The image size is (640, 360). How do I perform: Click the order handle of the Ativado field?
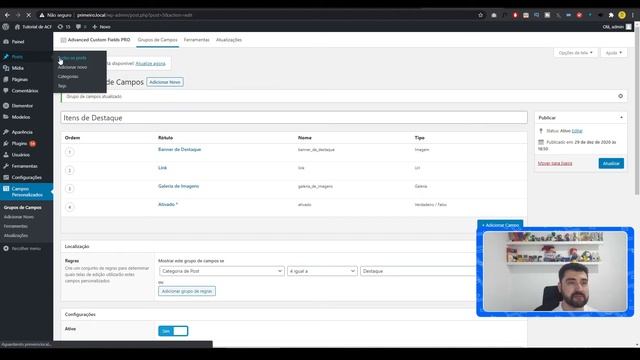[70, 207]
